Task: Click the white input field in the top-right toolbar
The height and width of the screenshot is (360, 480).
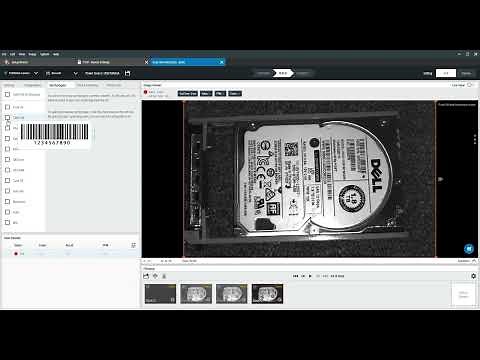Action: pos(446,73)
